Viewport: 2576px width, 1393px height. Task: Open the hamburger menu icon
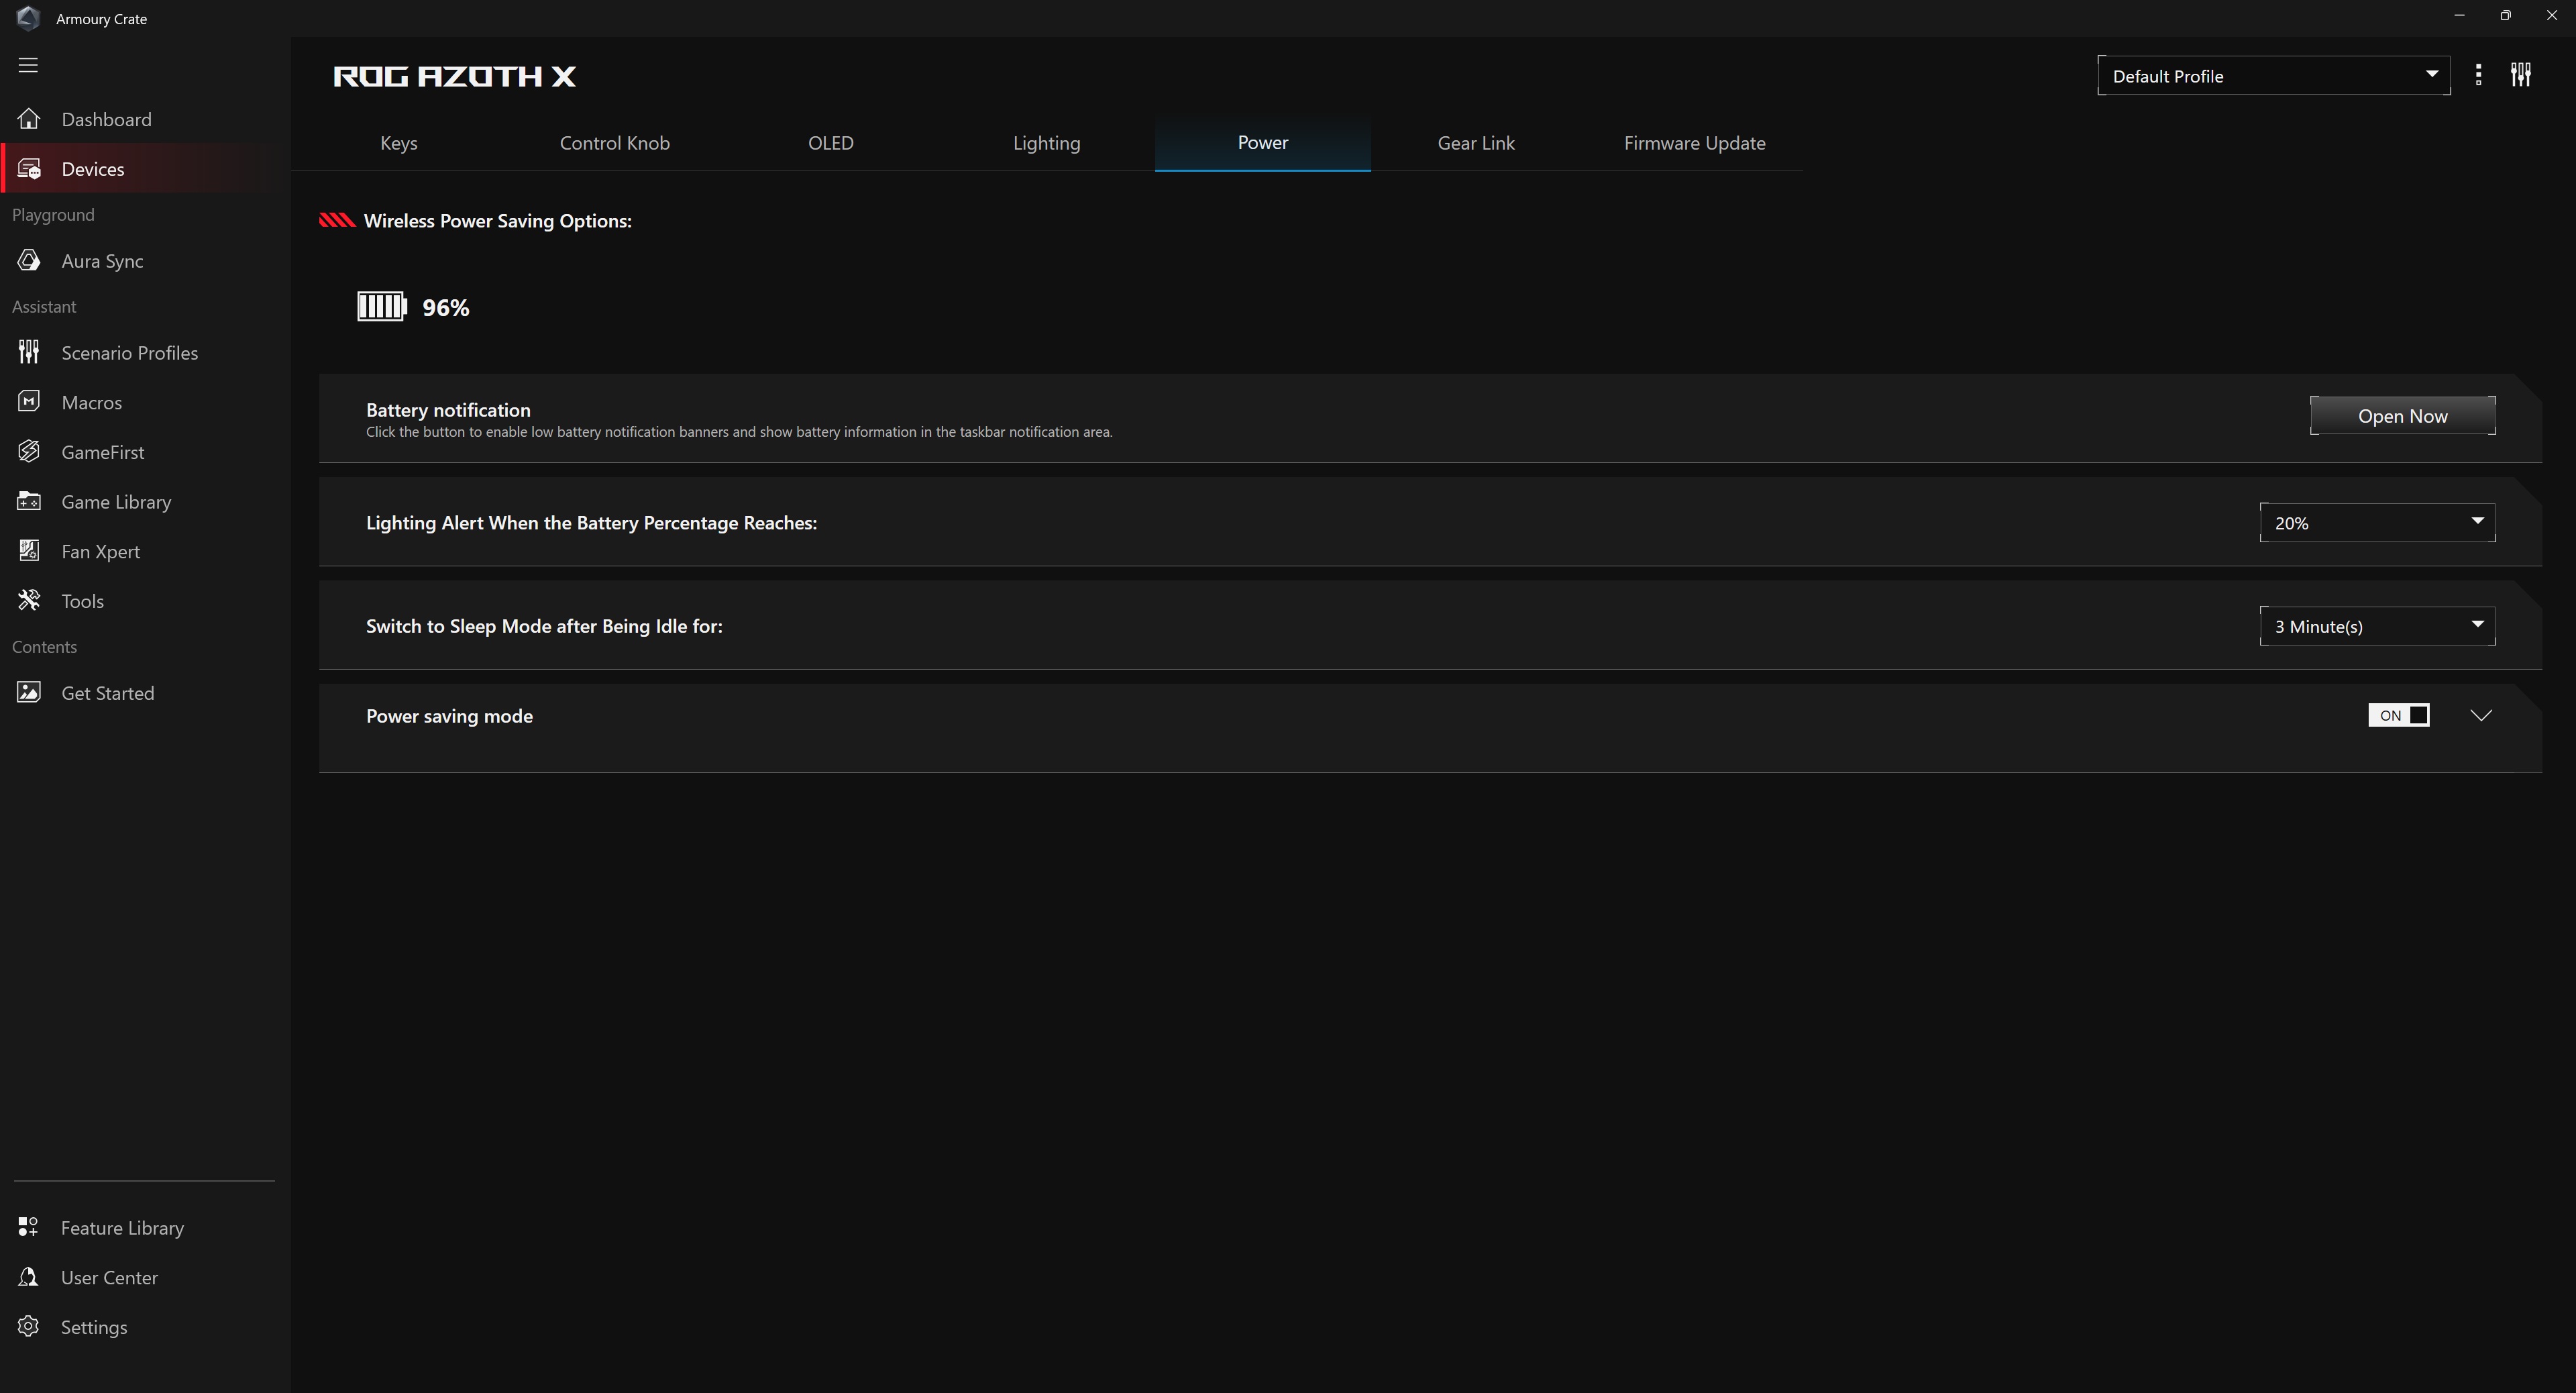point(28,65)
